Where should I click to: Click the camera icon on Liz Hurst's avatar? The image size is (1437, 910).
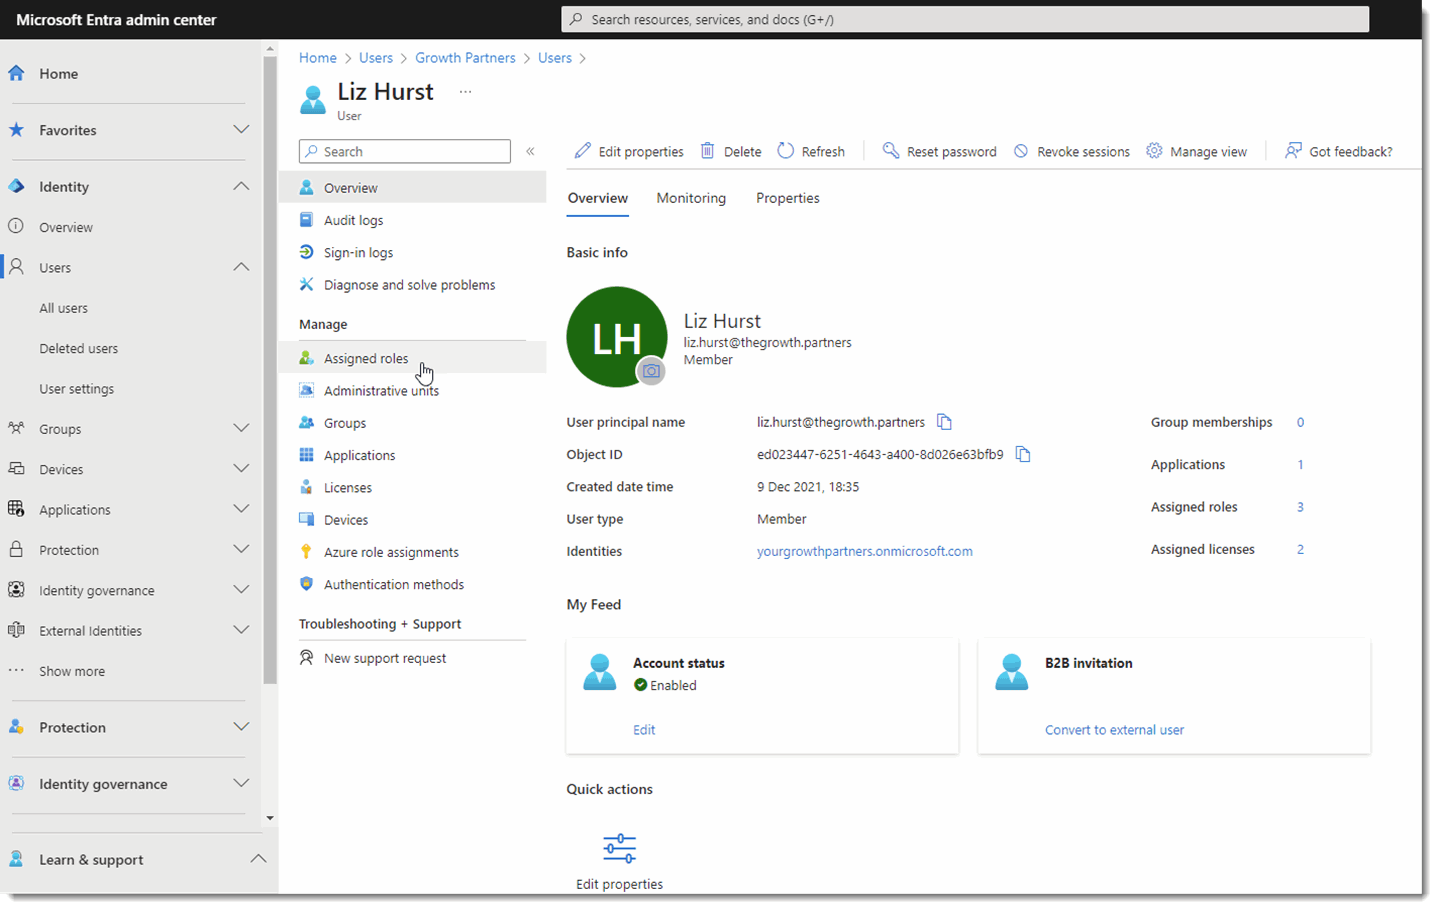(652, 370)
